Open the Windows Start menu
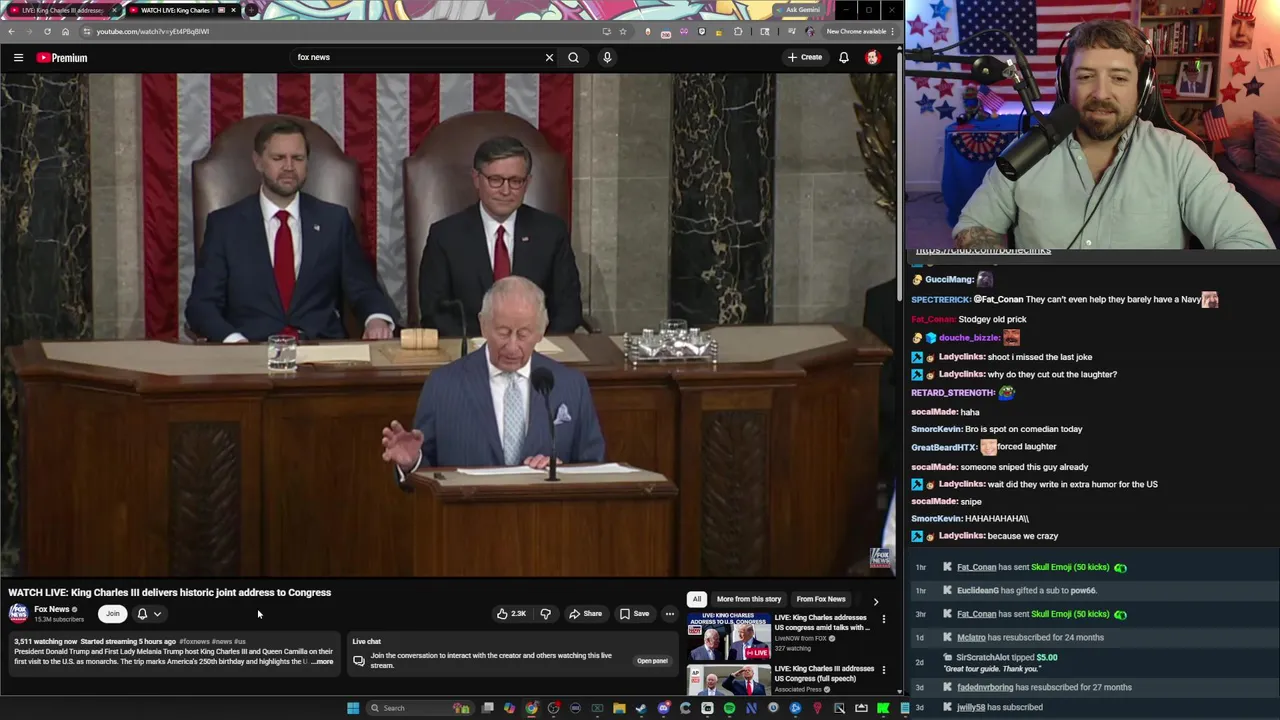This screenshot has height=720, width=1280. (353, 708)
